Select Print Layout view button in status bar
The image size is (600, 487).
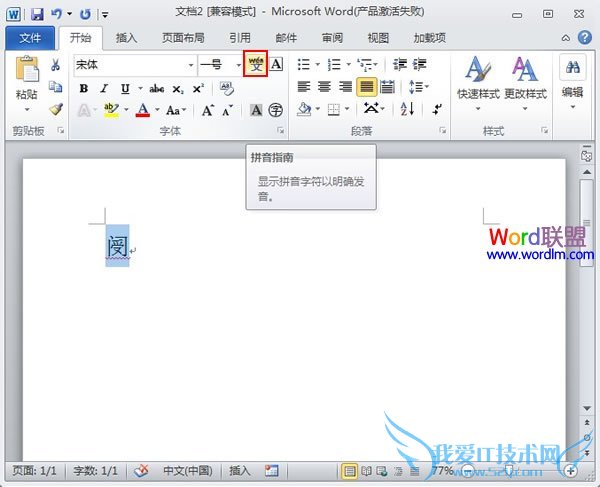pos(349,471)
